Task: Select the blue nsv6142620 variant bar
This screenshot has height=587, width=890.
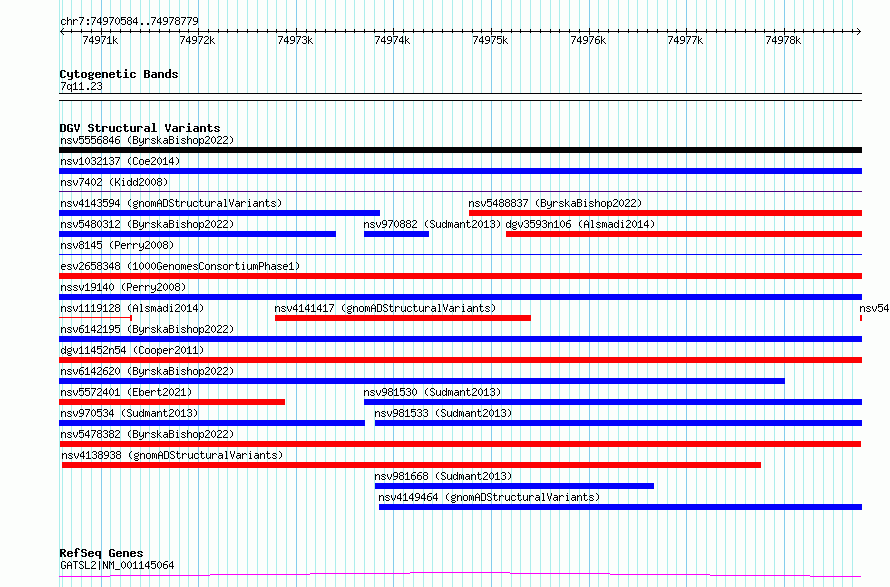Action: 422,381
